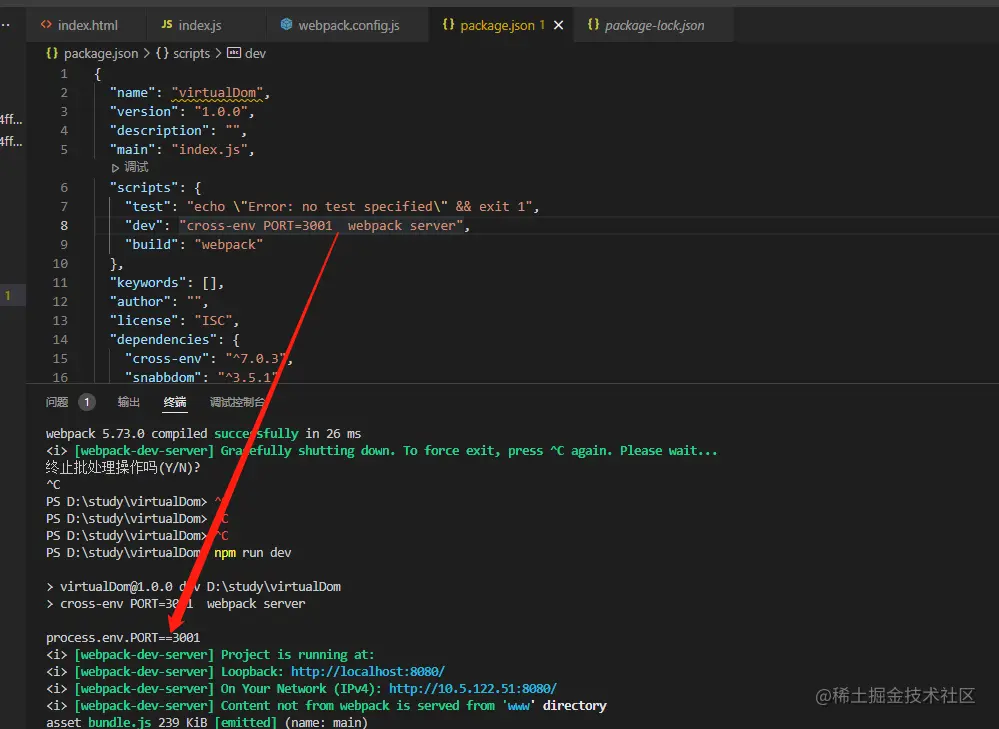Click the "Project is running at:" terminal line
Viewport: 999px width, 729px height.
[x=298, y=654]
